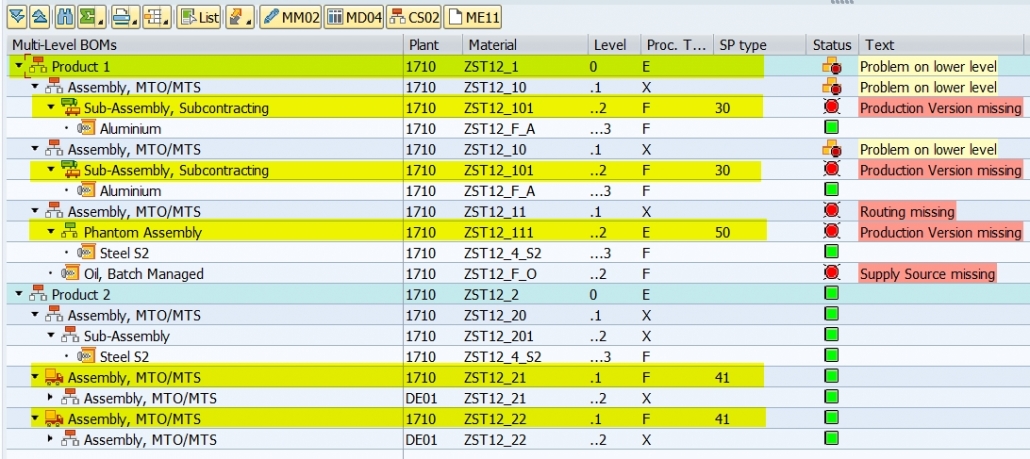
Task: Click green status icon on DE01 ZST12_22 row
Action: (x=832, y=439)
